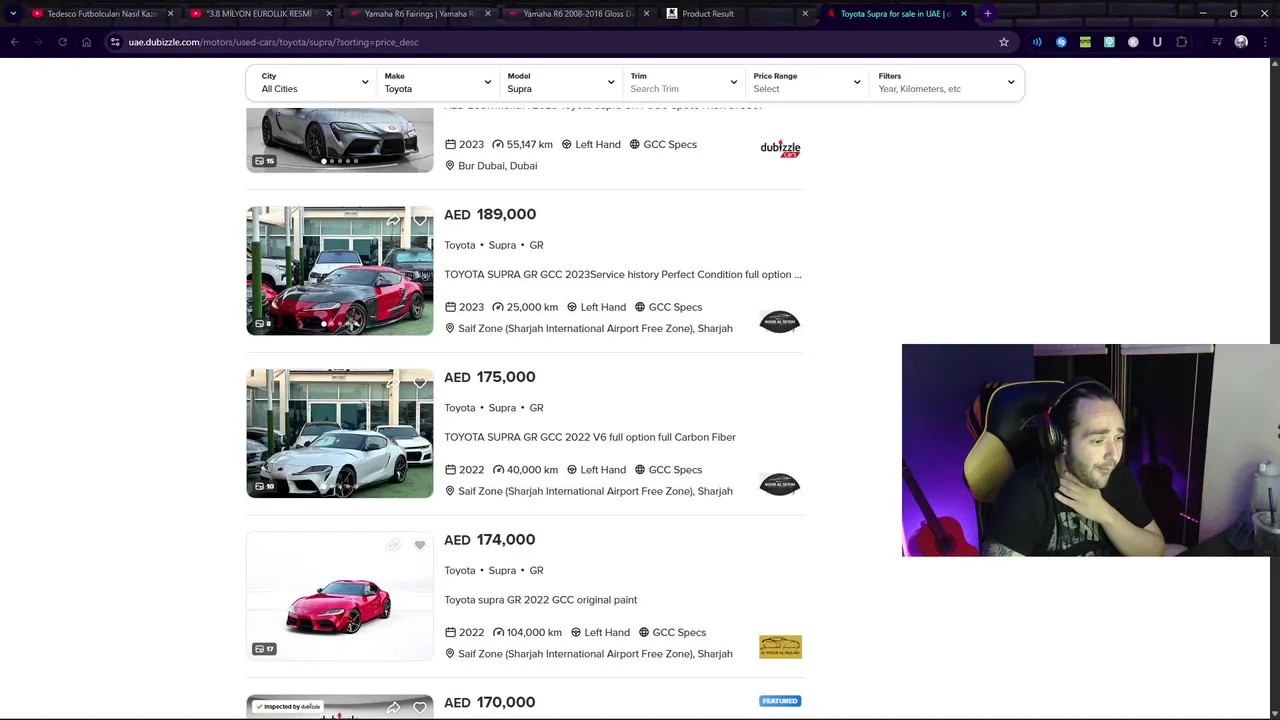The image size is (1280, 720).
Task: Click the 104,000 km mileage text
Action: point(534,632)
